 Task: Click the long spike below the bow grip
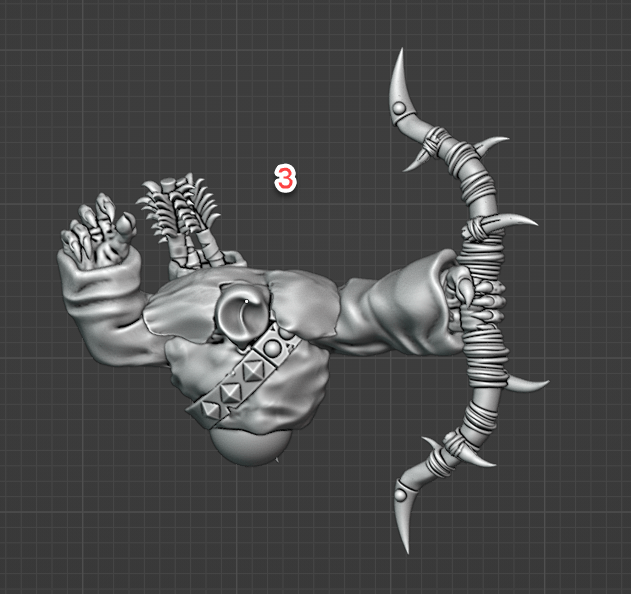525,385
